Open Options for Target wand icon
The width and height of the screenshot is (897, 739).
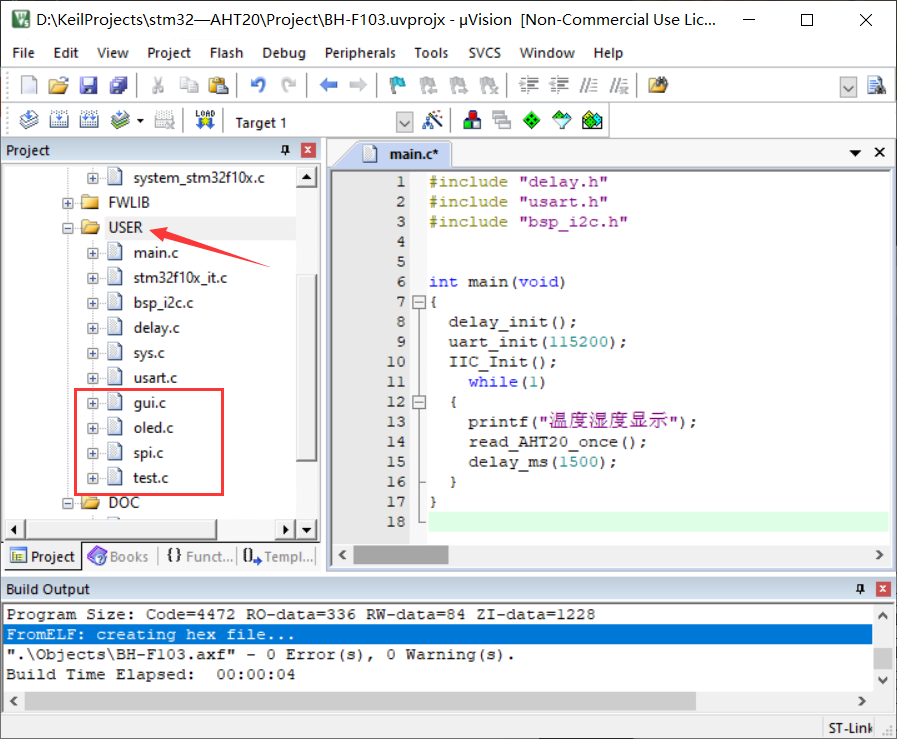tap(433, 120)
